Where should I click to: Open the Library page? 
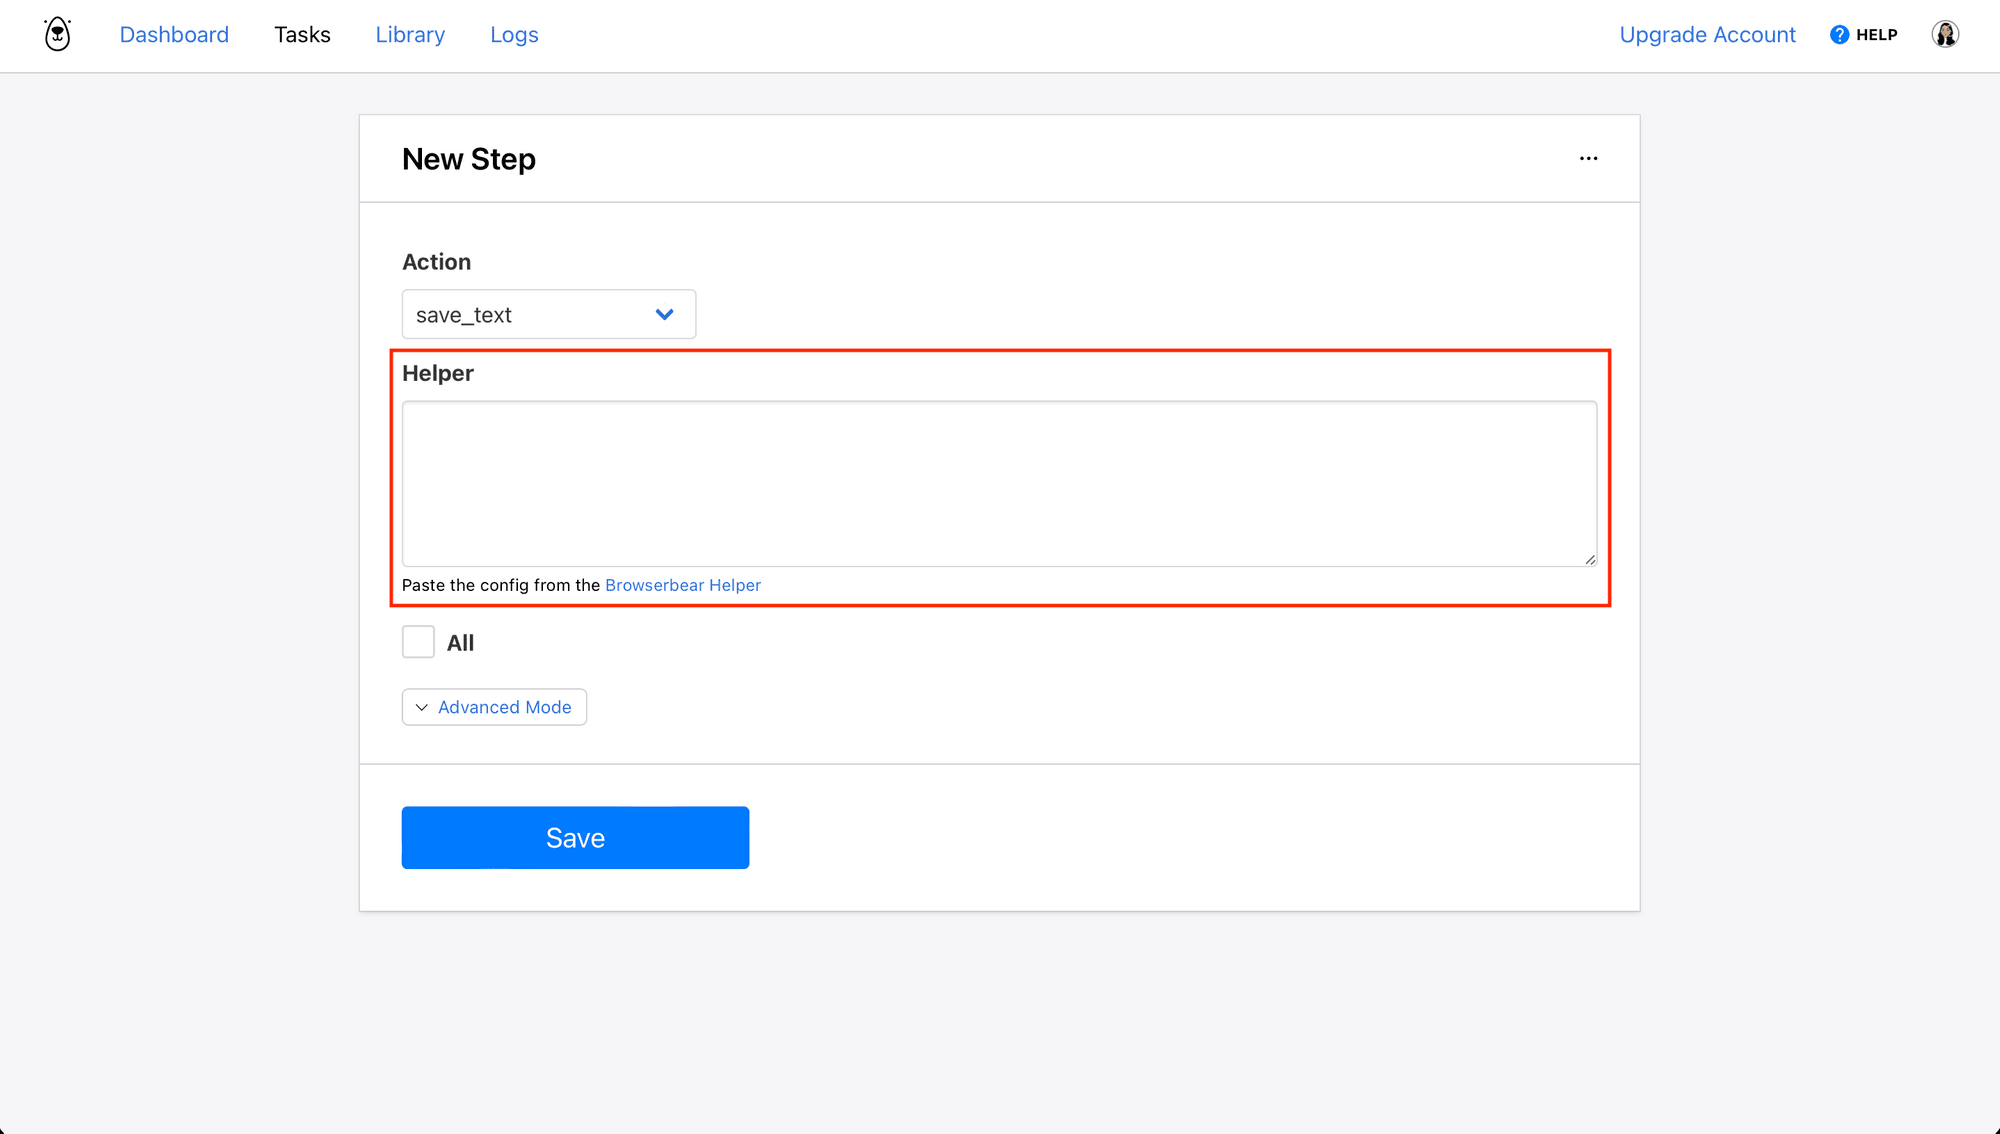tap(409, 34)
